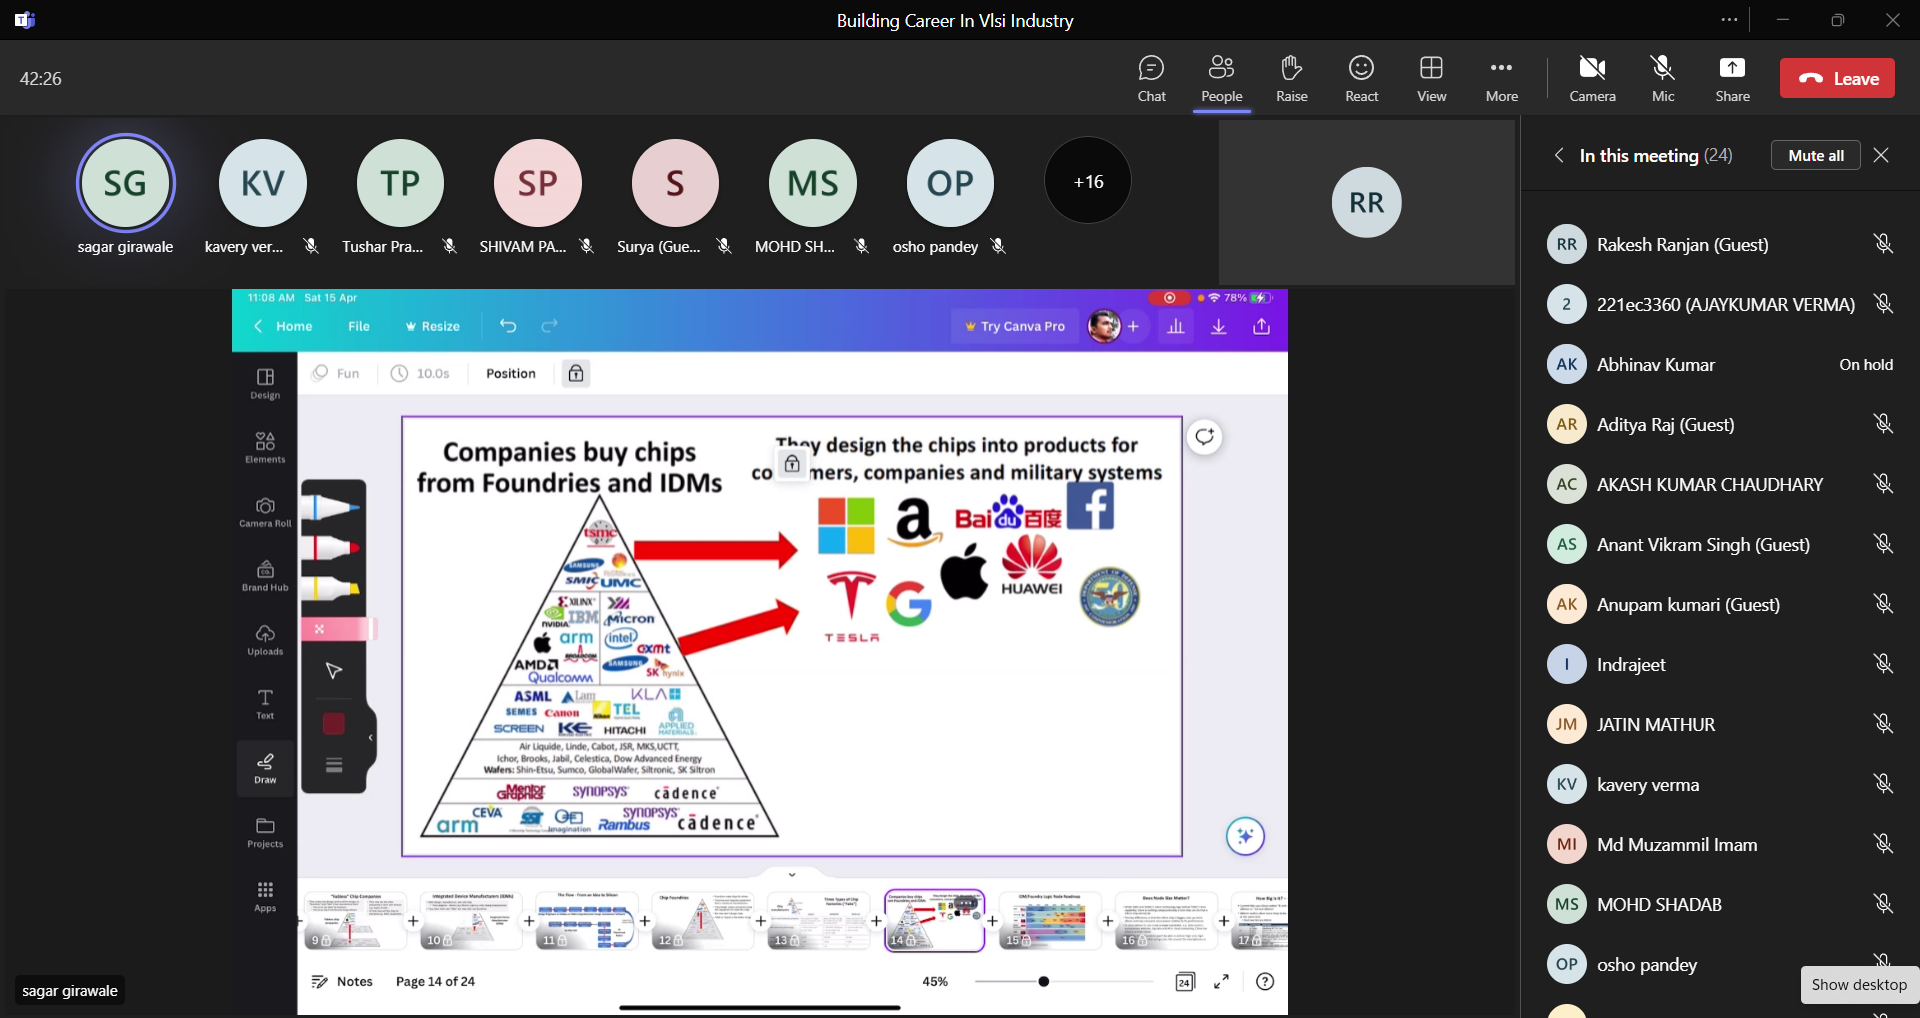The image size is (1920, 1018).
Task: Open the More actions menu
Action: point(1501,78)
